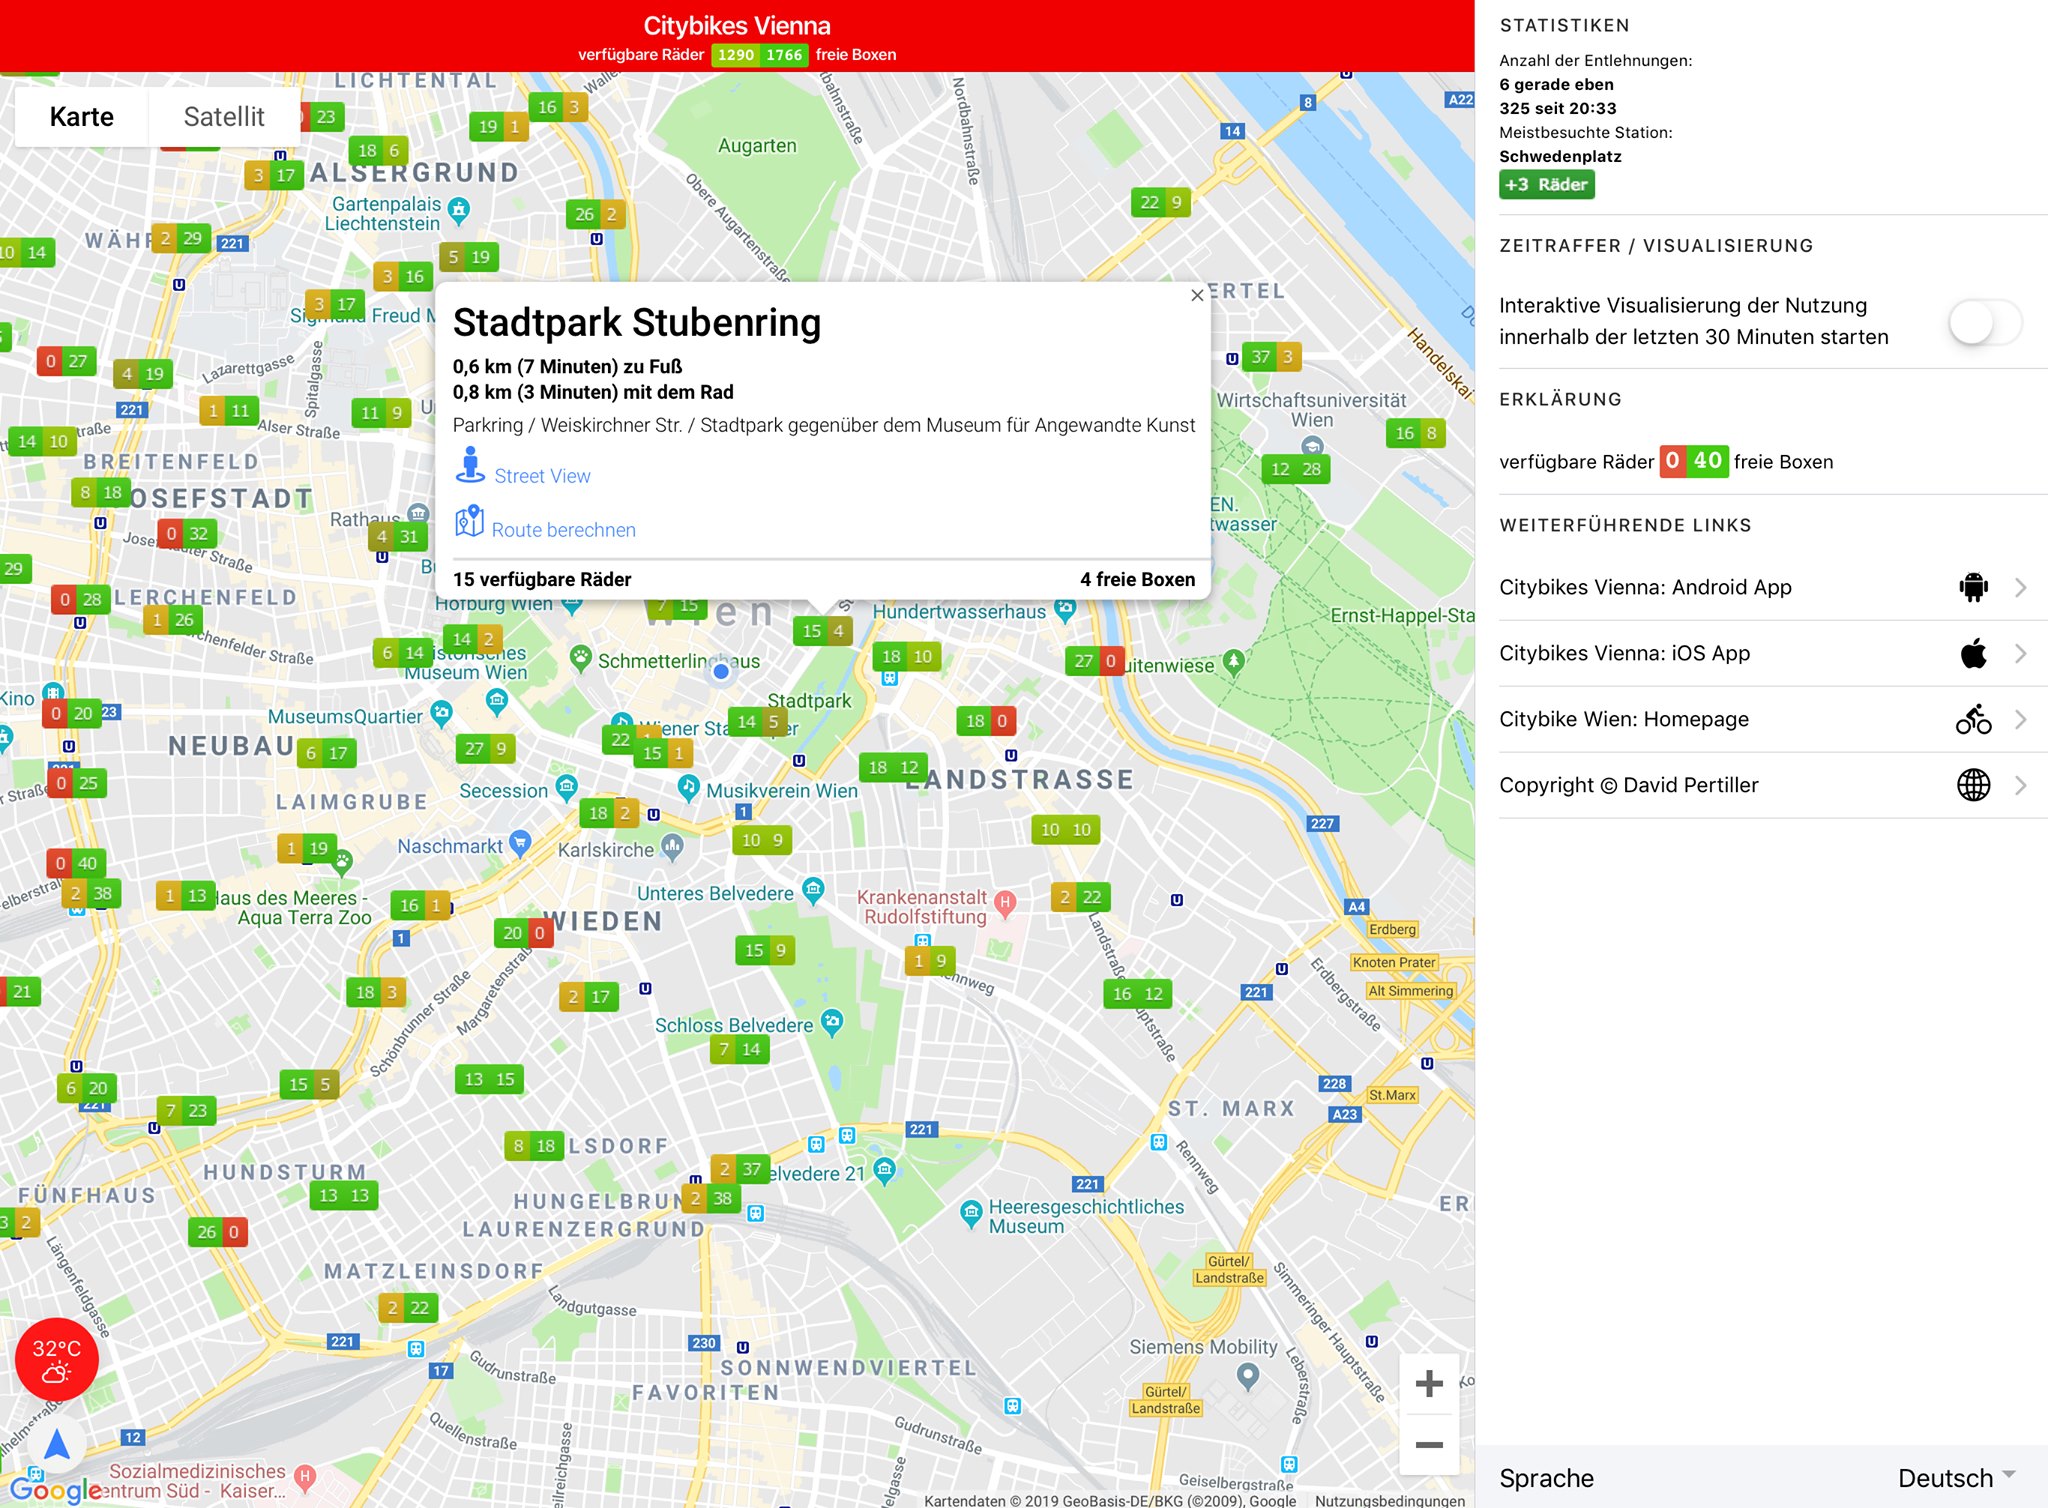Click the 1766 free boxes counter

point(784,55)
